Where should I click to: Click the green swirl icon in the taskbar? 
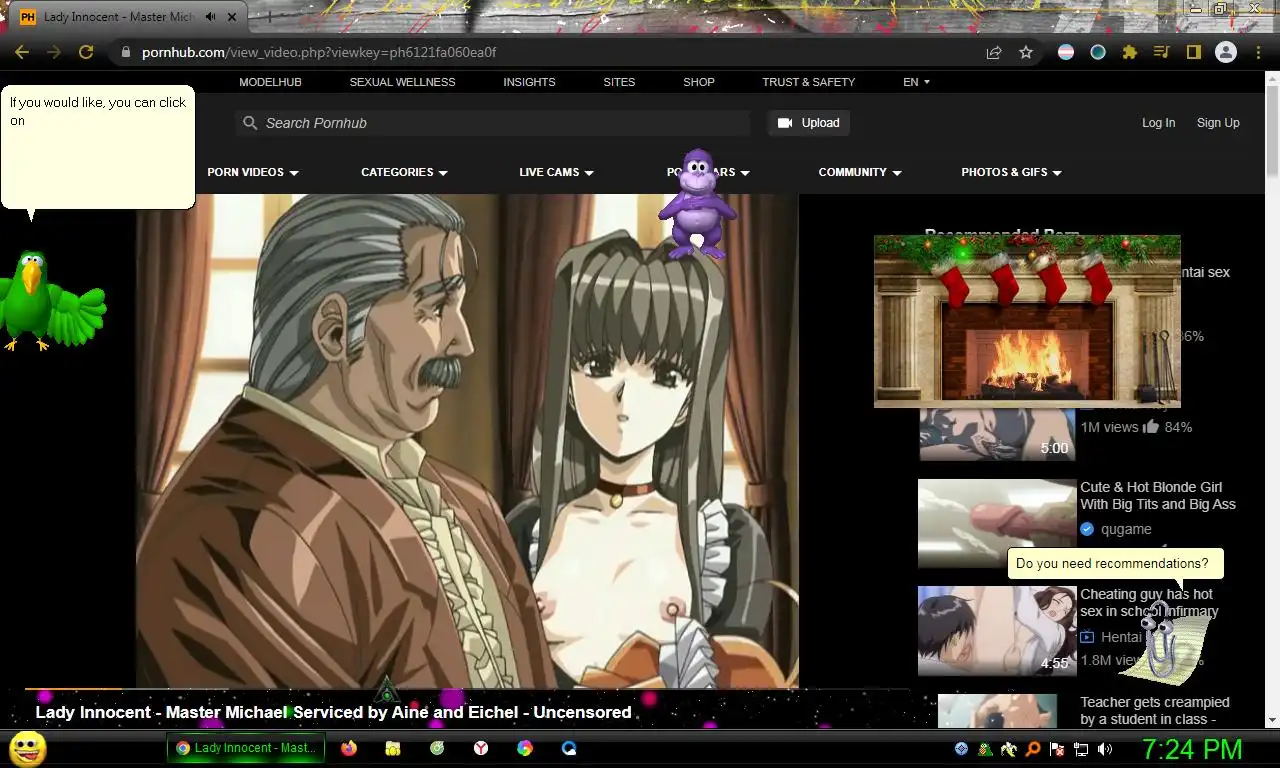437,748
